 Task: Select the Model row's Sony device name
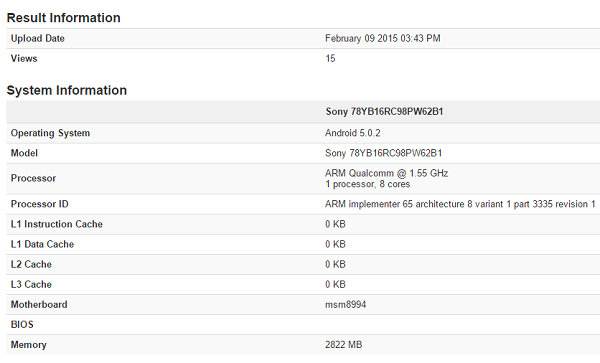tap(383, 153)
